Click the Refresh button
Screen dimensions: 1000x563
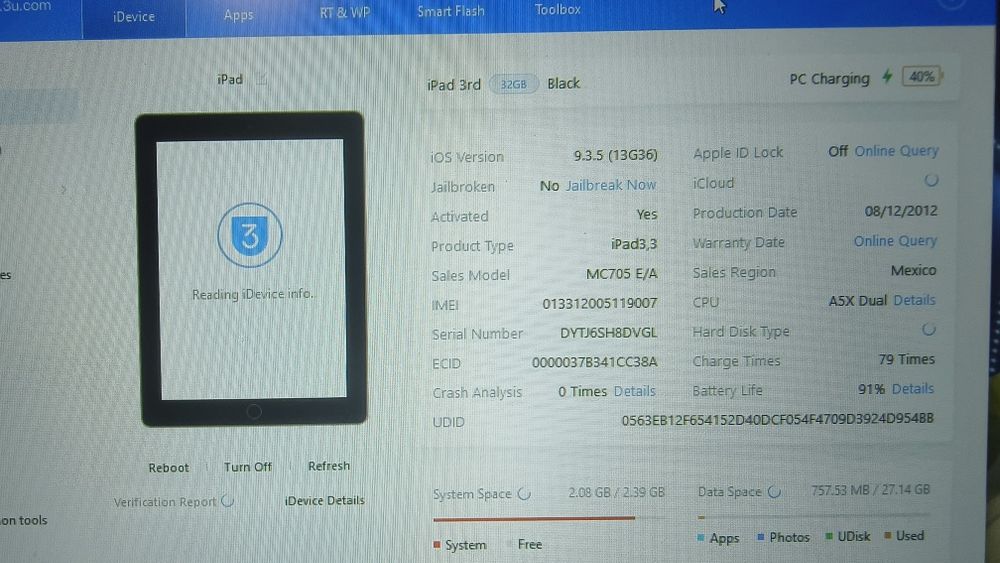tap(328, 465)
